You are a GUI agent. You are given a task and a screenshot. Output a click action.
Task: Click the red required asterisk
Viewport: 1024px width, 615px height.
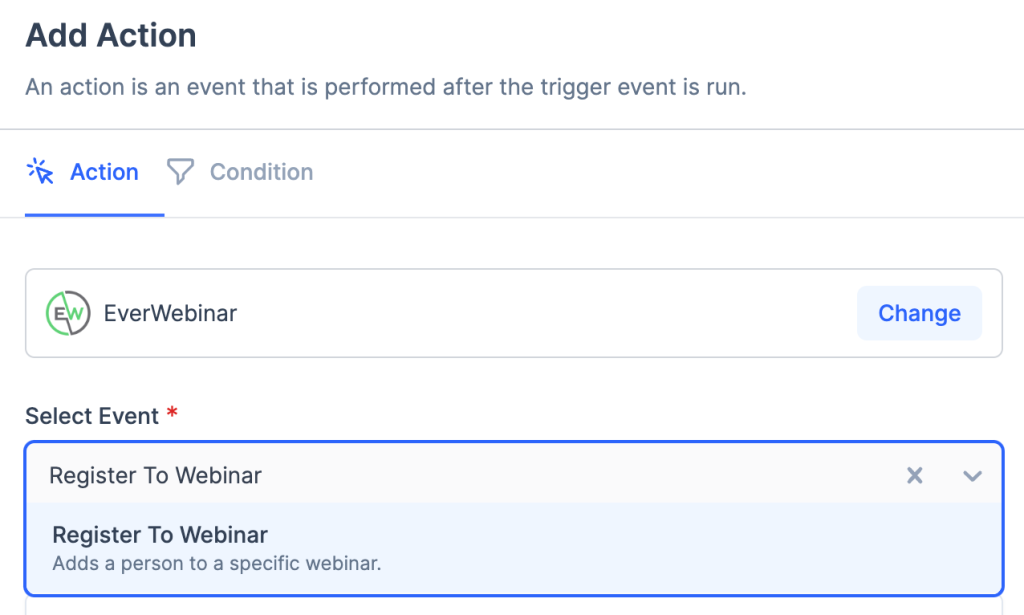click(x=172, y=415)
